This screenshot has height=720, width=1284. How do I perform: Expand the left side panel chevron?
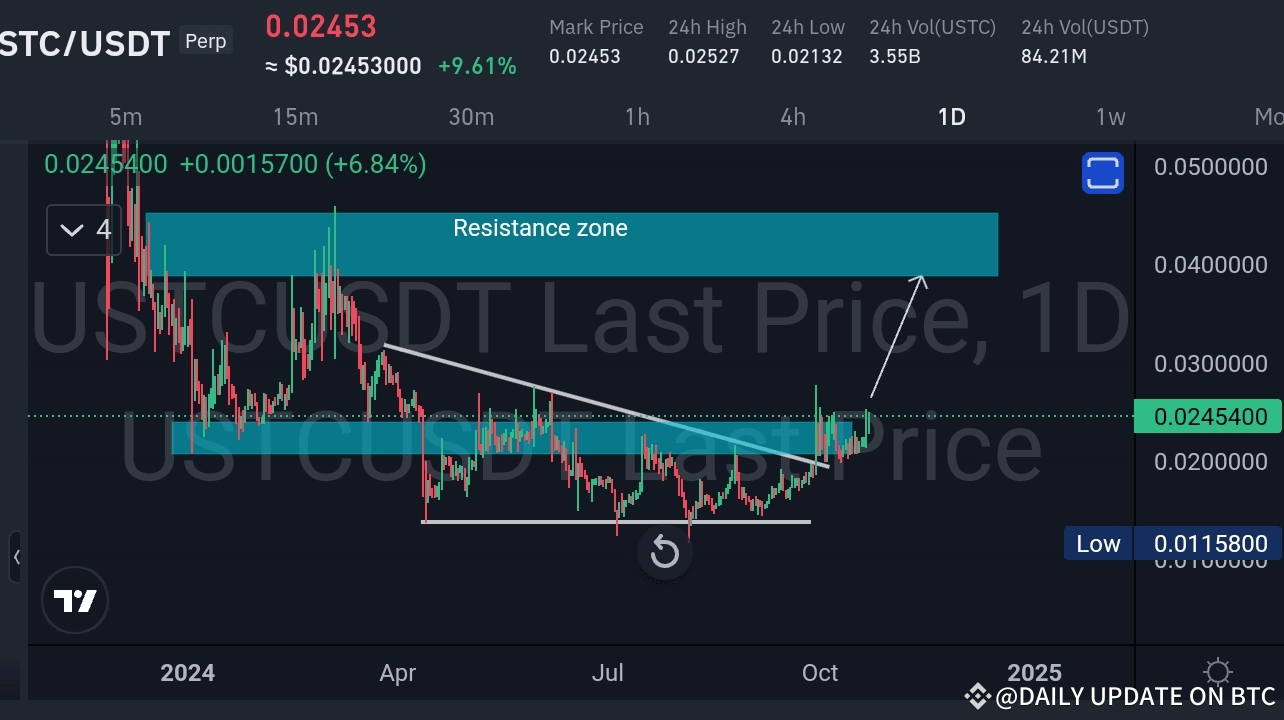pyautogui.click(x=16, y=558)
